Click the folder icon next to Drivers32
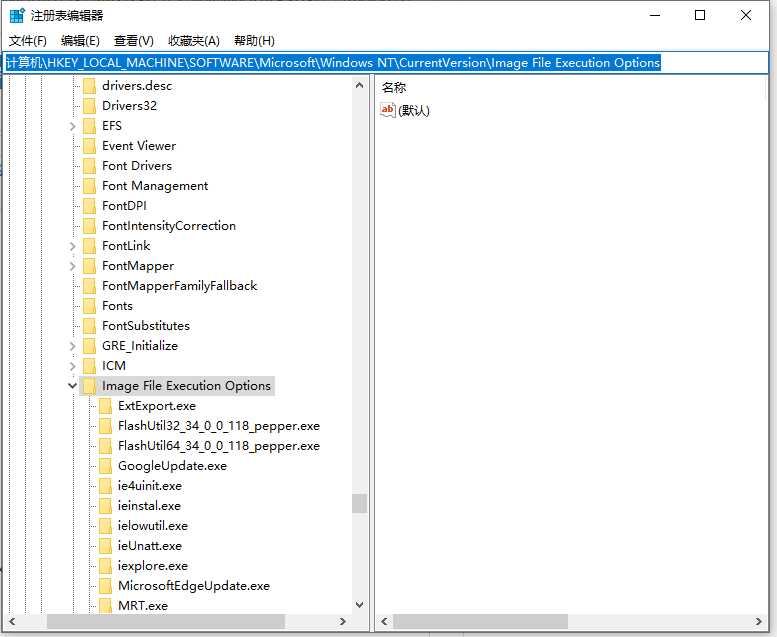 89,106
